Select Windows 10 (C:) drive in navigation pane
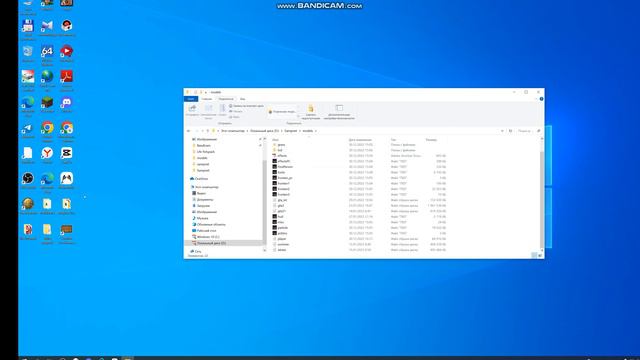 pyautogui.click(x=206, y=237)
